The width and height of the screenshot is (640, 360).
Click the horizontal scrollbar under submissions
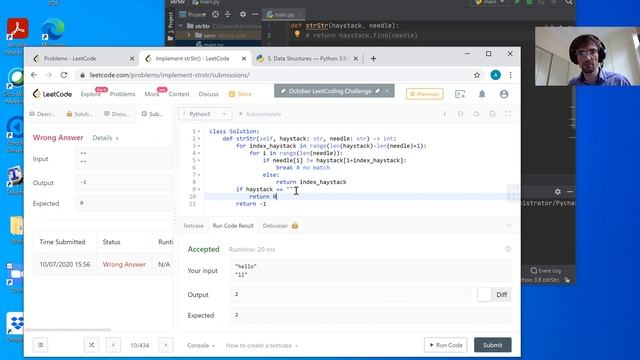click(68, 330)
